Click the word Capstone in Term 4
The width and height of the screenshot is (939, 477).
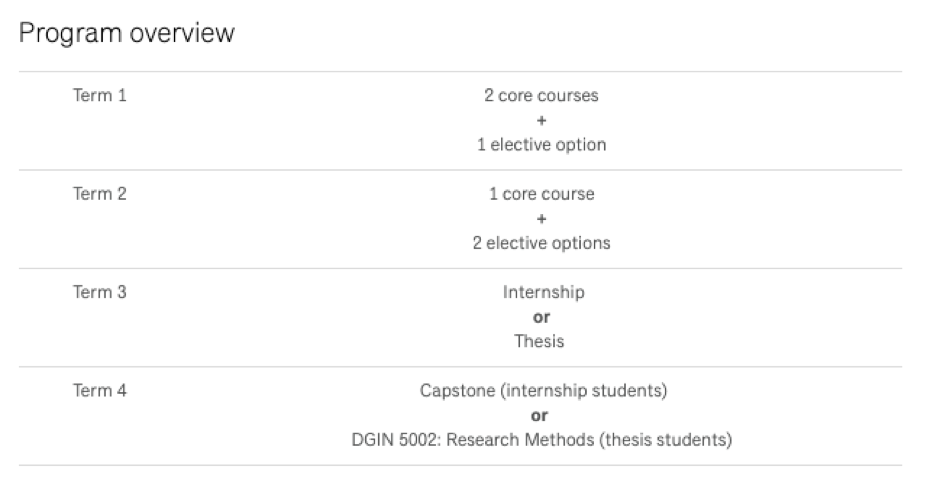click(453, 390)
